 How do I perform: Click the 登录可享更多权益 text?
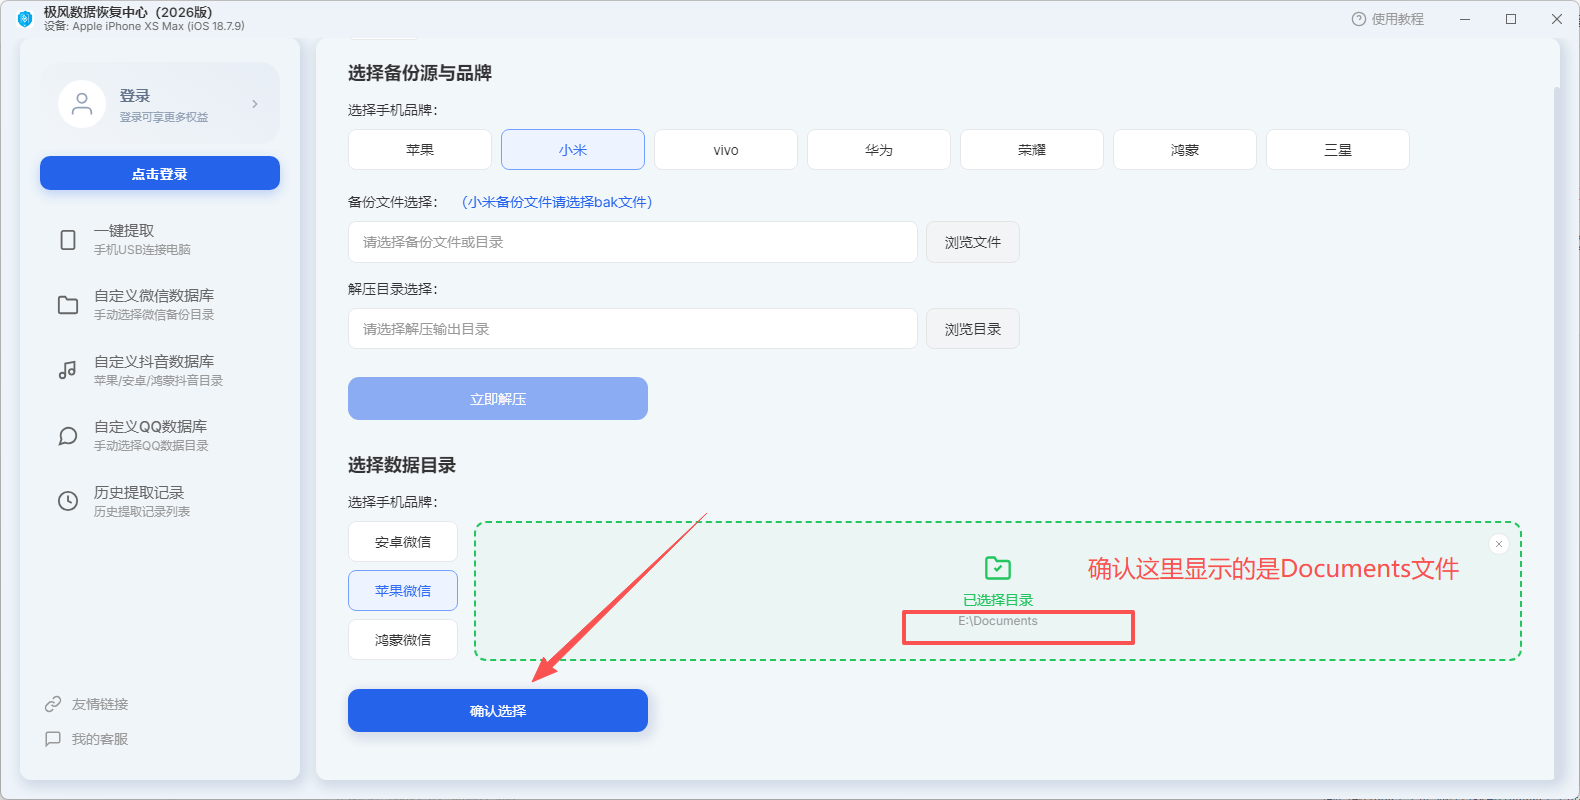coord(164,117)
